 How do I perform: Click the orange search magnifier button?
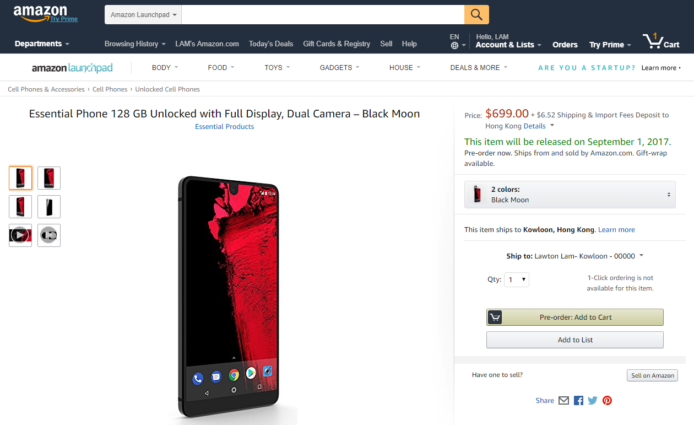tap(477, 14)
